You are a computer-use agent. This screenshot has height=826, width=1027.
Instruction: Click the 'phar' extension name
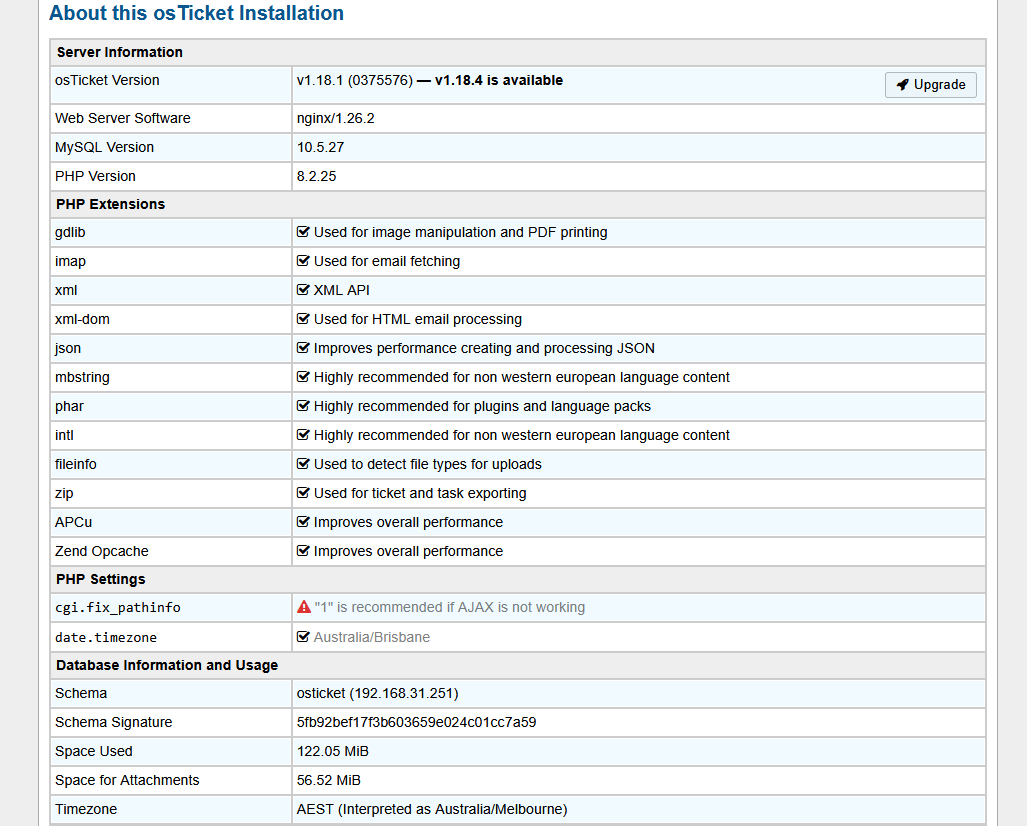point(69,406)
